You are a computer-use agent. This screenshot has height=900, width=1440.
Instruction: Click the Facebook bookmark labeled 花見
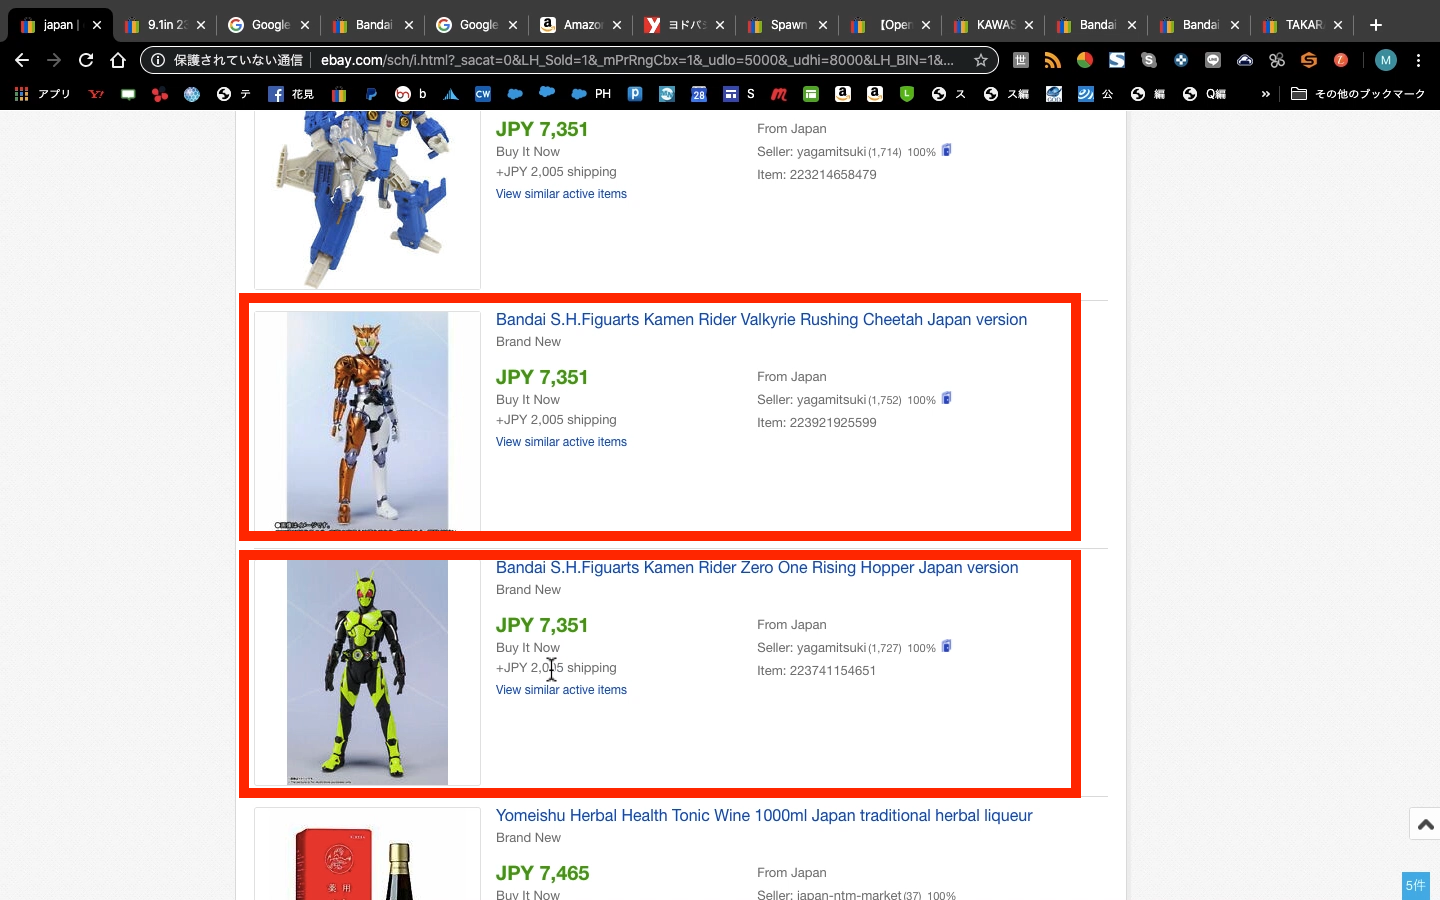[x=290, y=94]
